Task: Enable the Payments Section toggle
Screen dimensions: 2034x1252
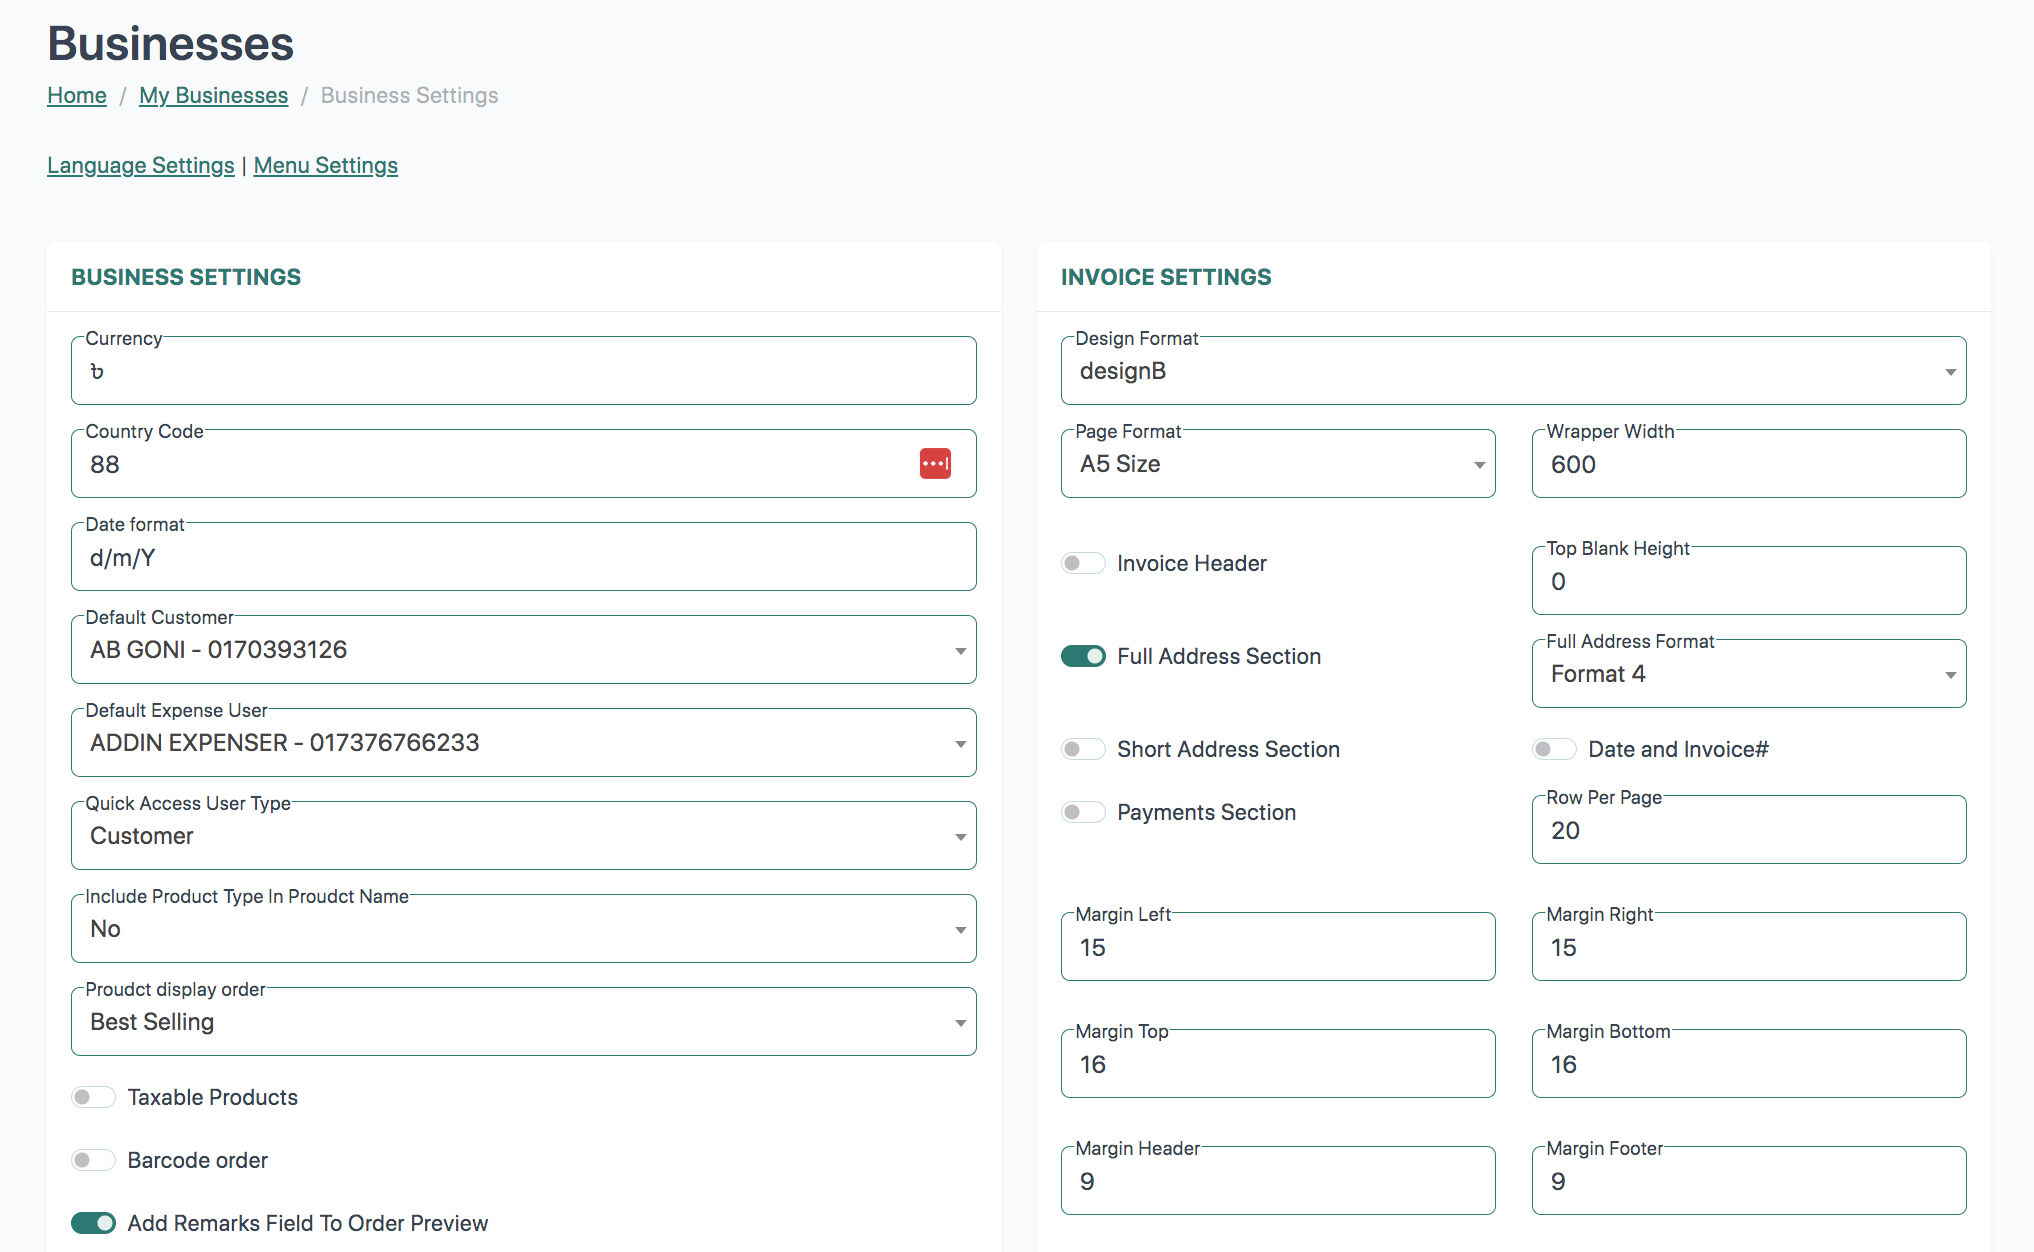Action: (1083, 812)
